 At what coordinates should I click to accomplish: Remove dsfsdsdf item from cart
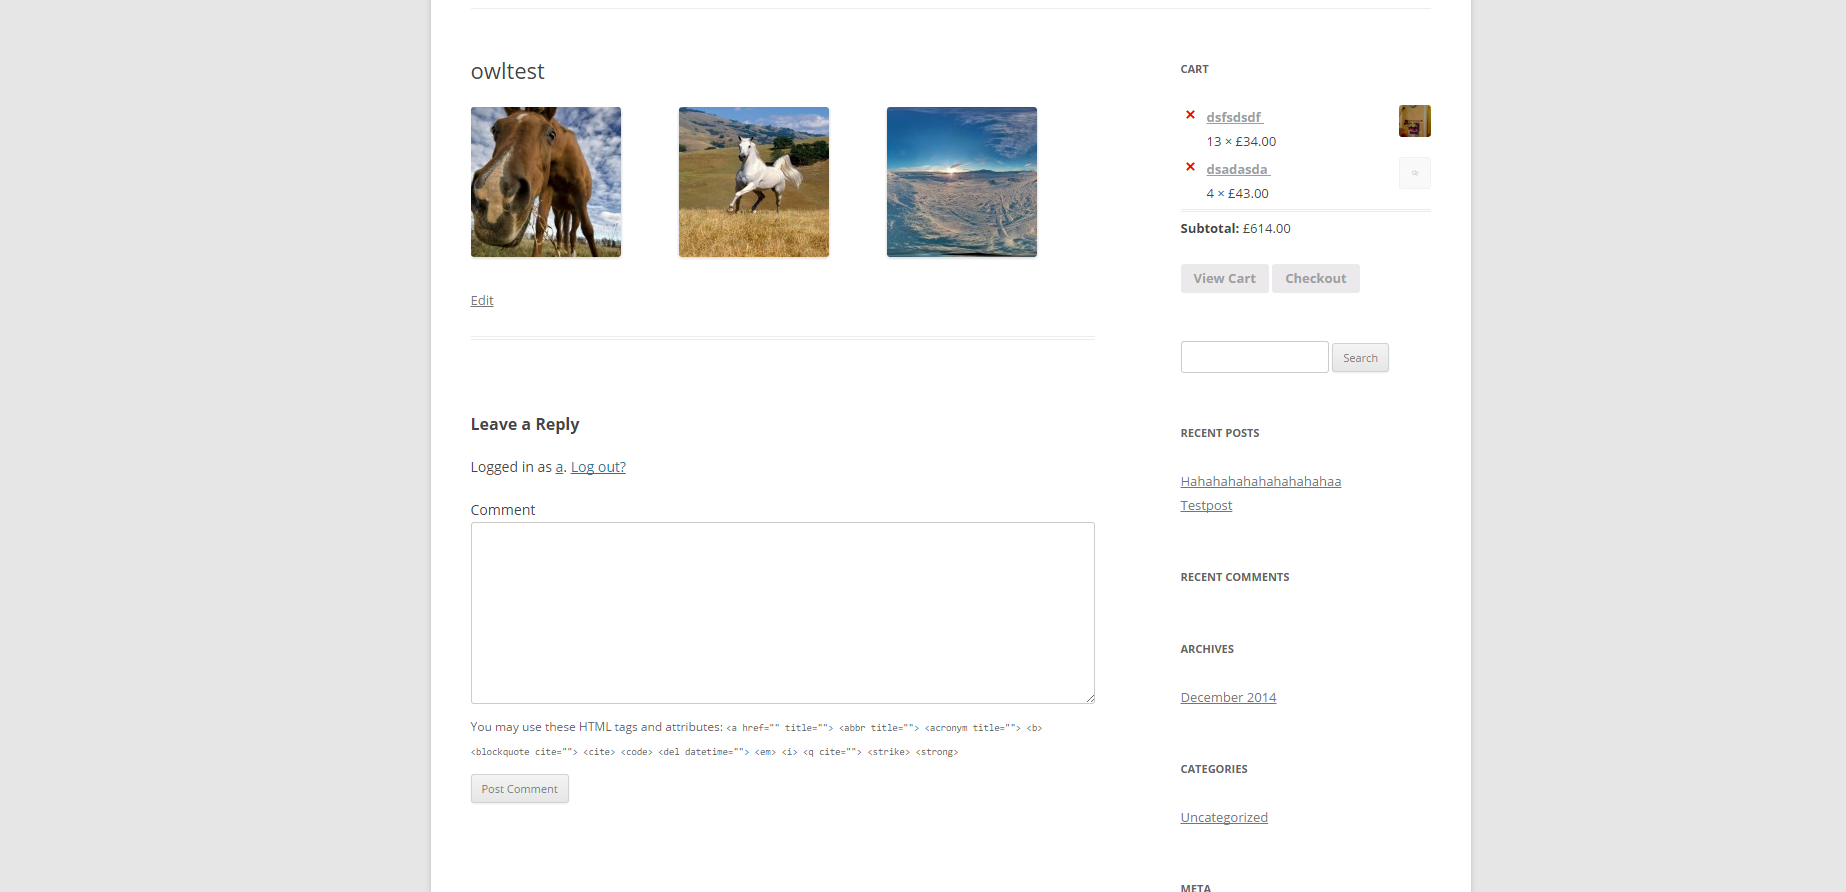point(1190,115)
